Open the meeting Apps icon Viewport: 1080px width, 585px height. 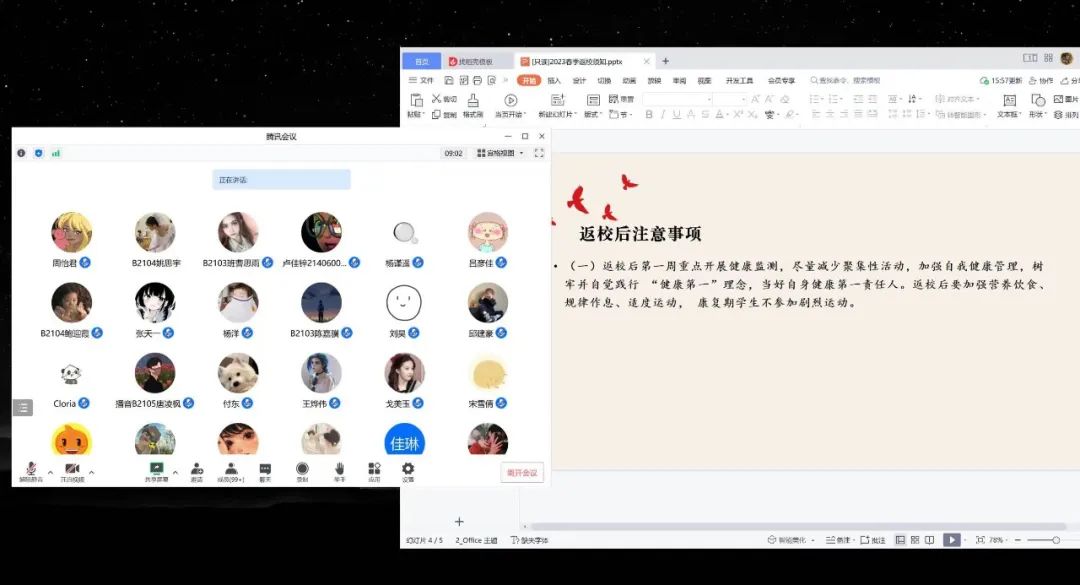[x=374, y=469]
